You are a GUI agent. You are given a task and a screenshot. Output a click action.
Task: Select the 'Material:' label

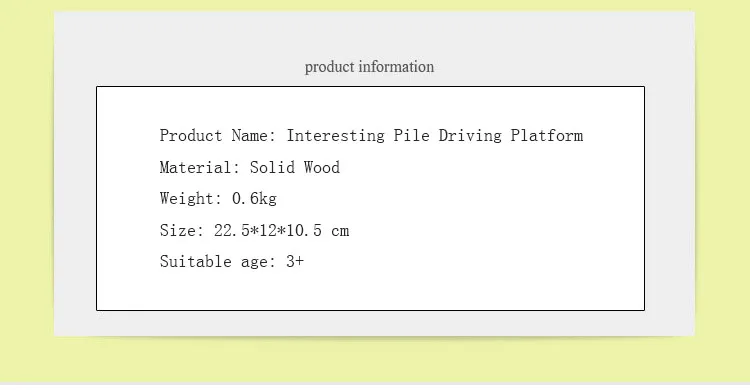click(199, 167)
